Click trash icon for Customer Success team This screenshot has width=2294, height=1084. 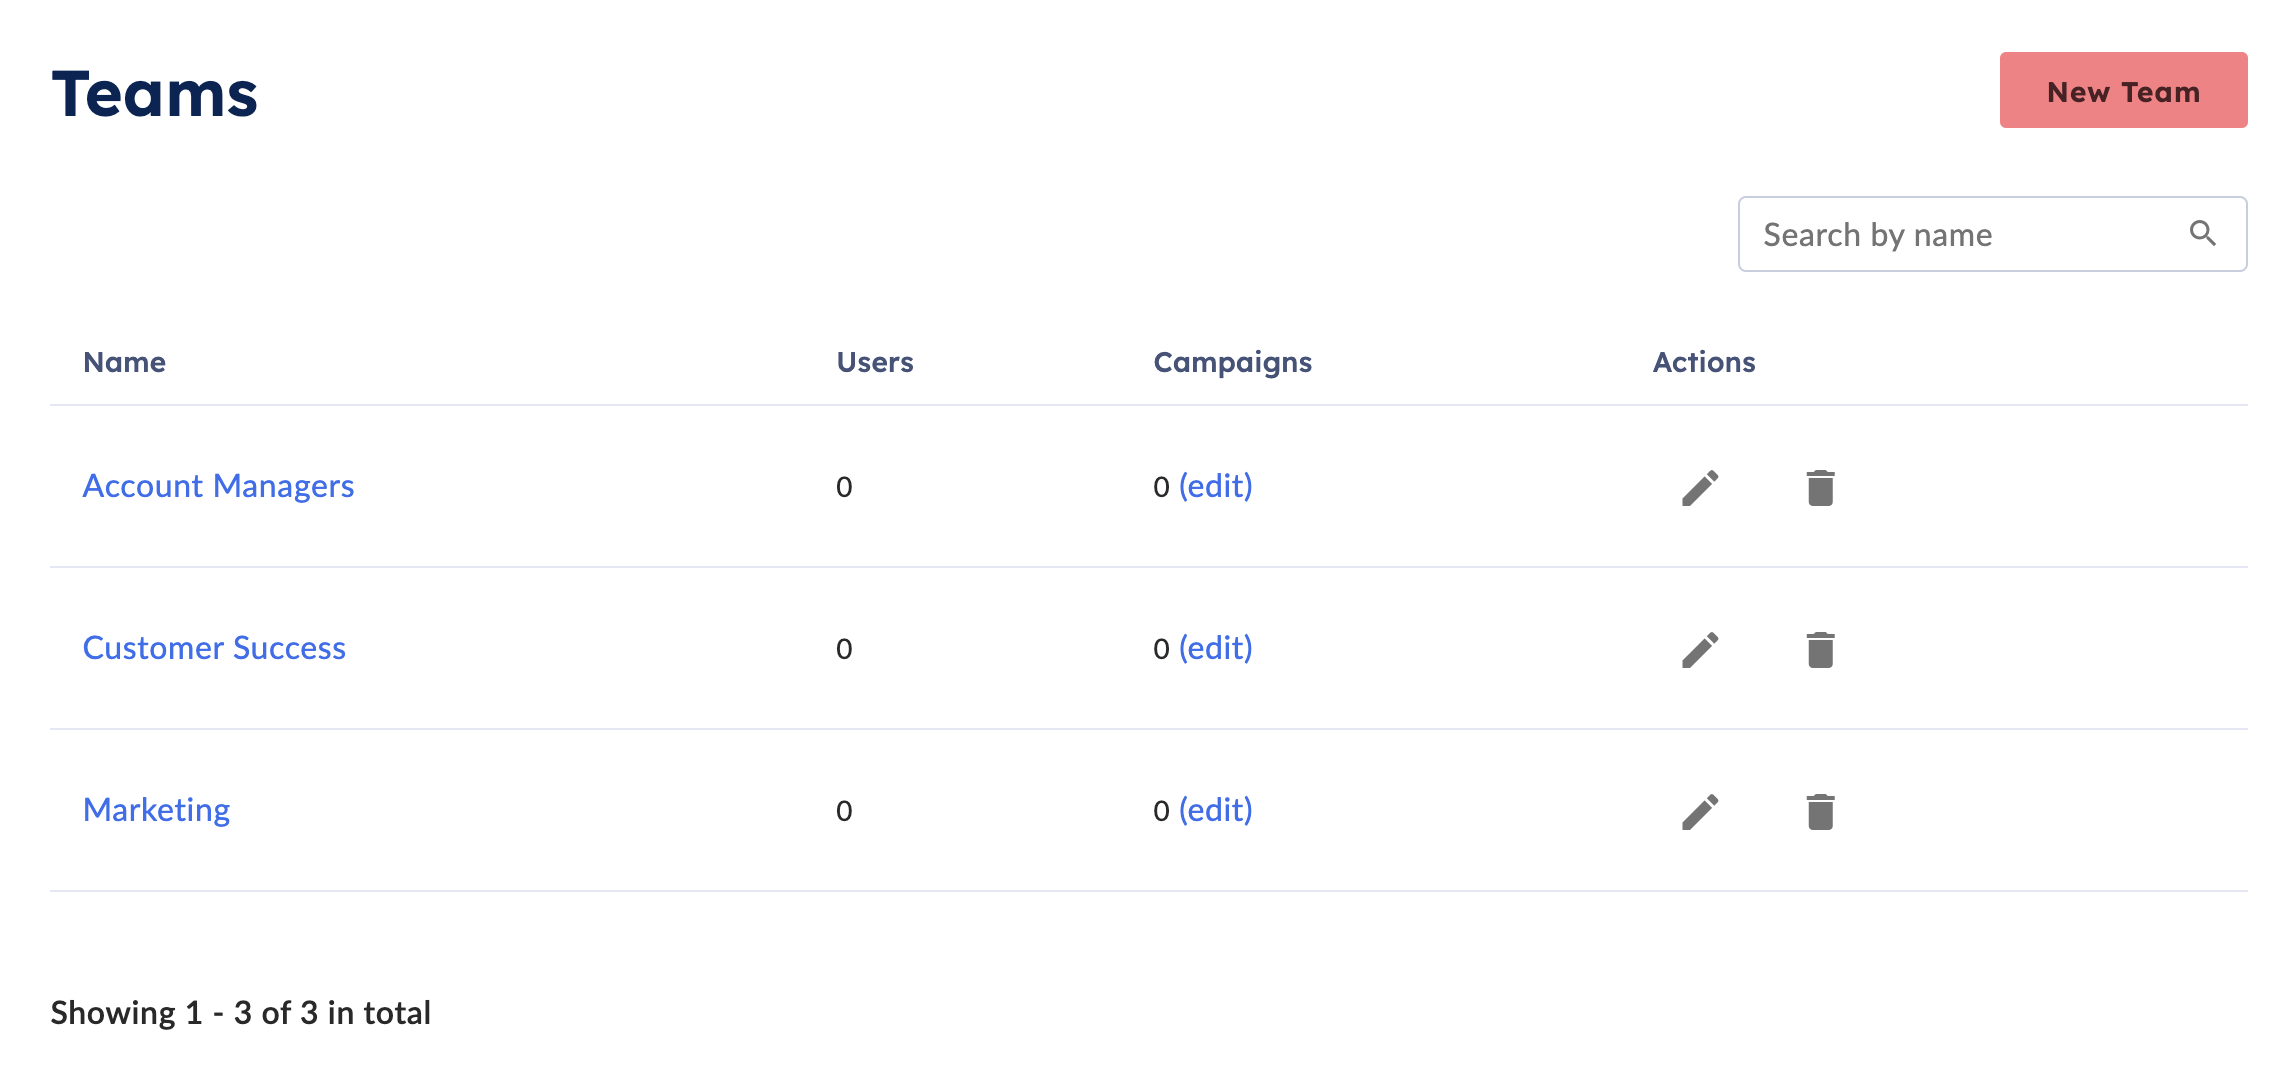[1820, 650]
